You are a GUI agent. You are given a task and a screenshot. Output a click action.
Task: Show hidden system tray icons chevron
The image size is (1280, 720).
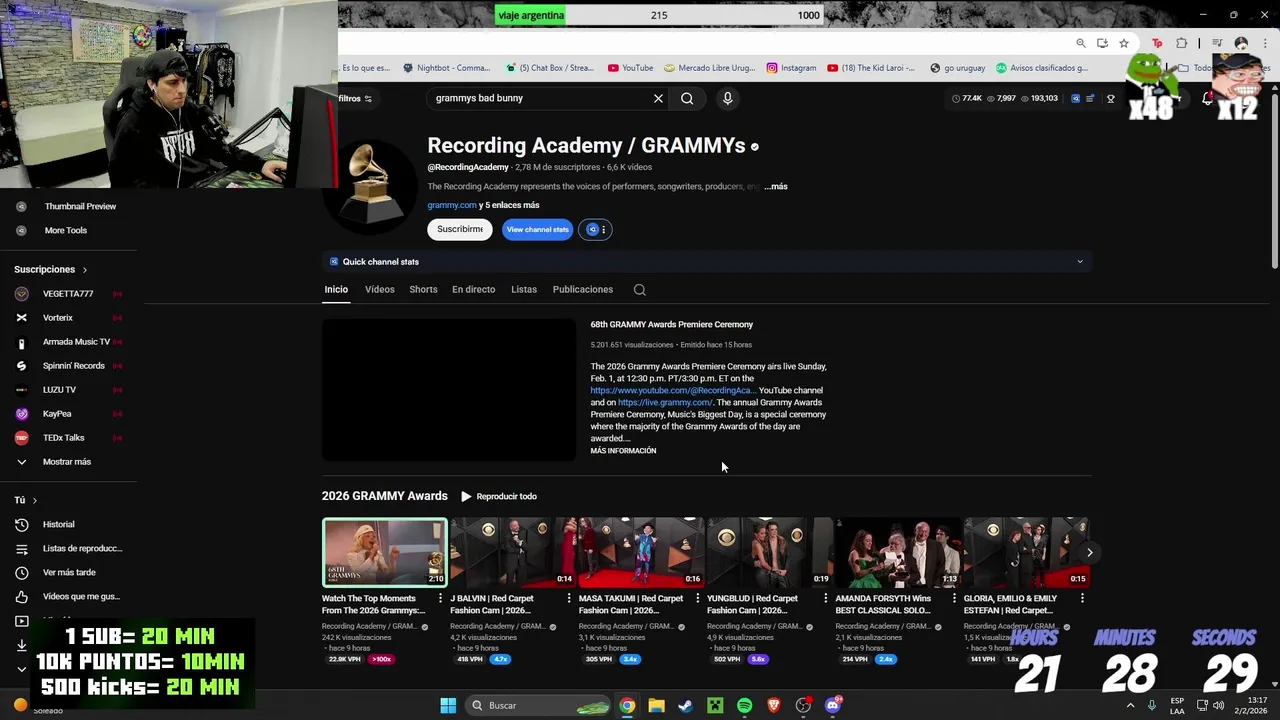(1130, 705)
